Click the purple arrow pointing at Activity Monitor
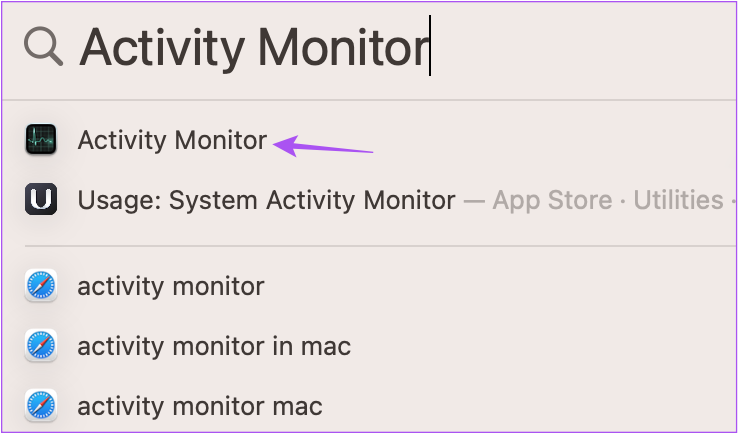This screenshot has height=434, width=738. pyautogui.click(x=324, y=147)
